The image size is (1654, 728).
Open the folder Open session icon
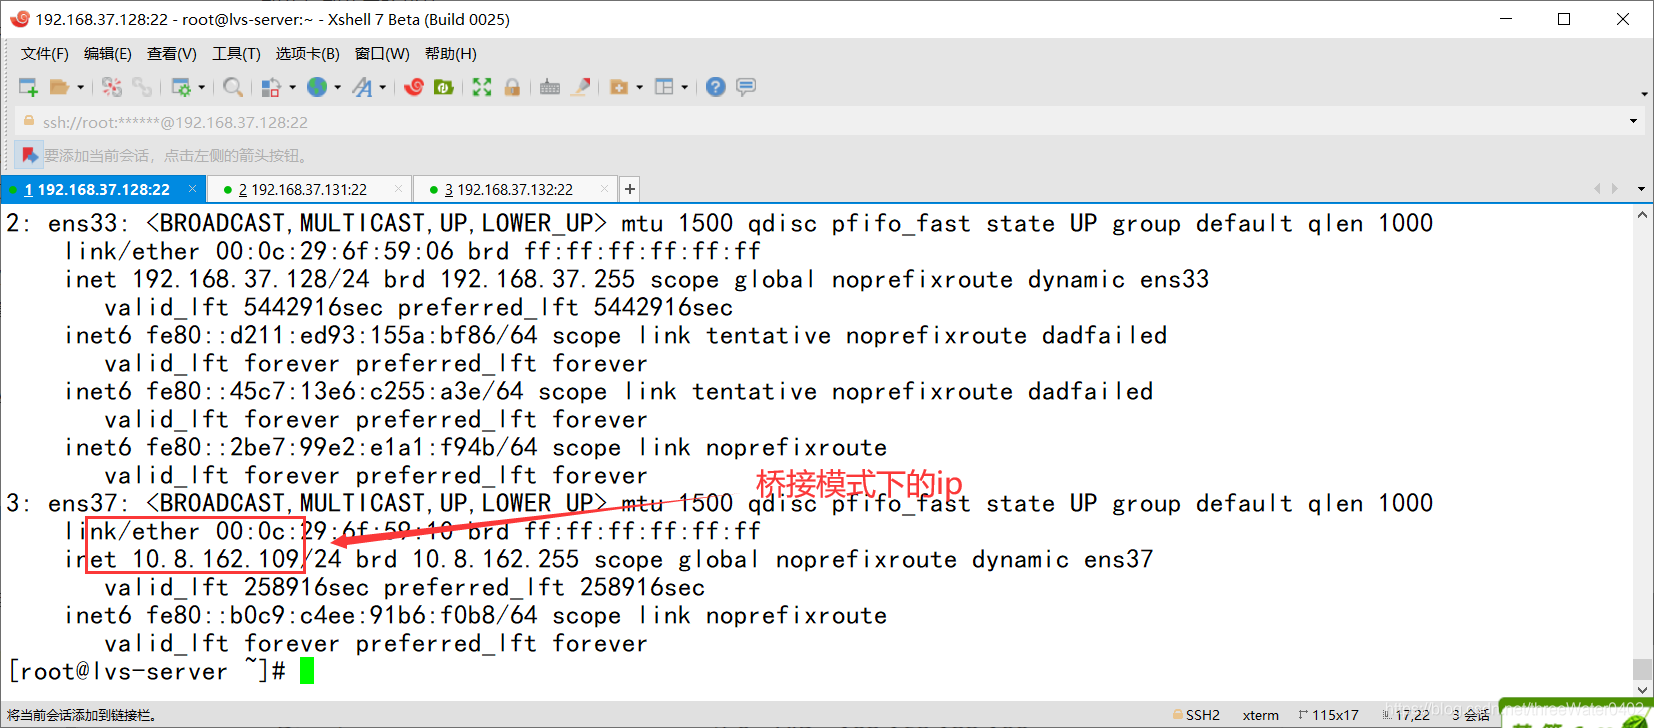tap(59, 87)
